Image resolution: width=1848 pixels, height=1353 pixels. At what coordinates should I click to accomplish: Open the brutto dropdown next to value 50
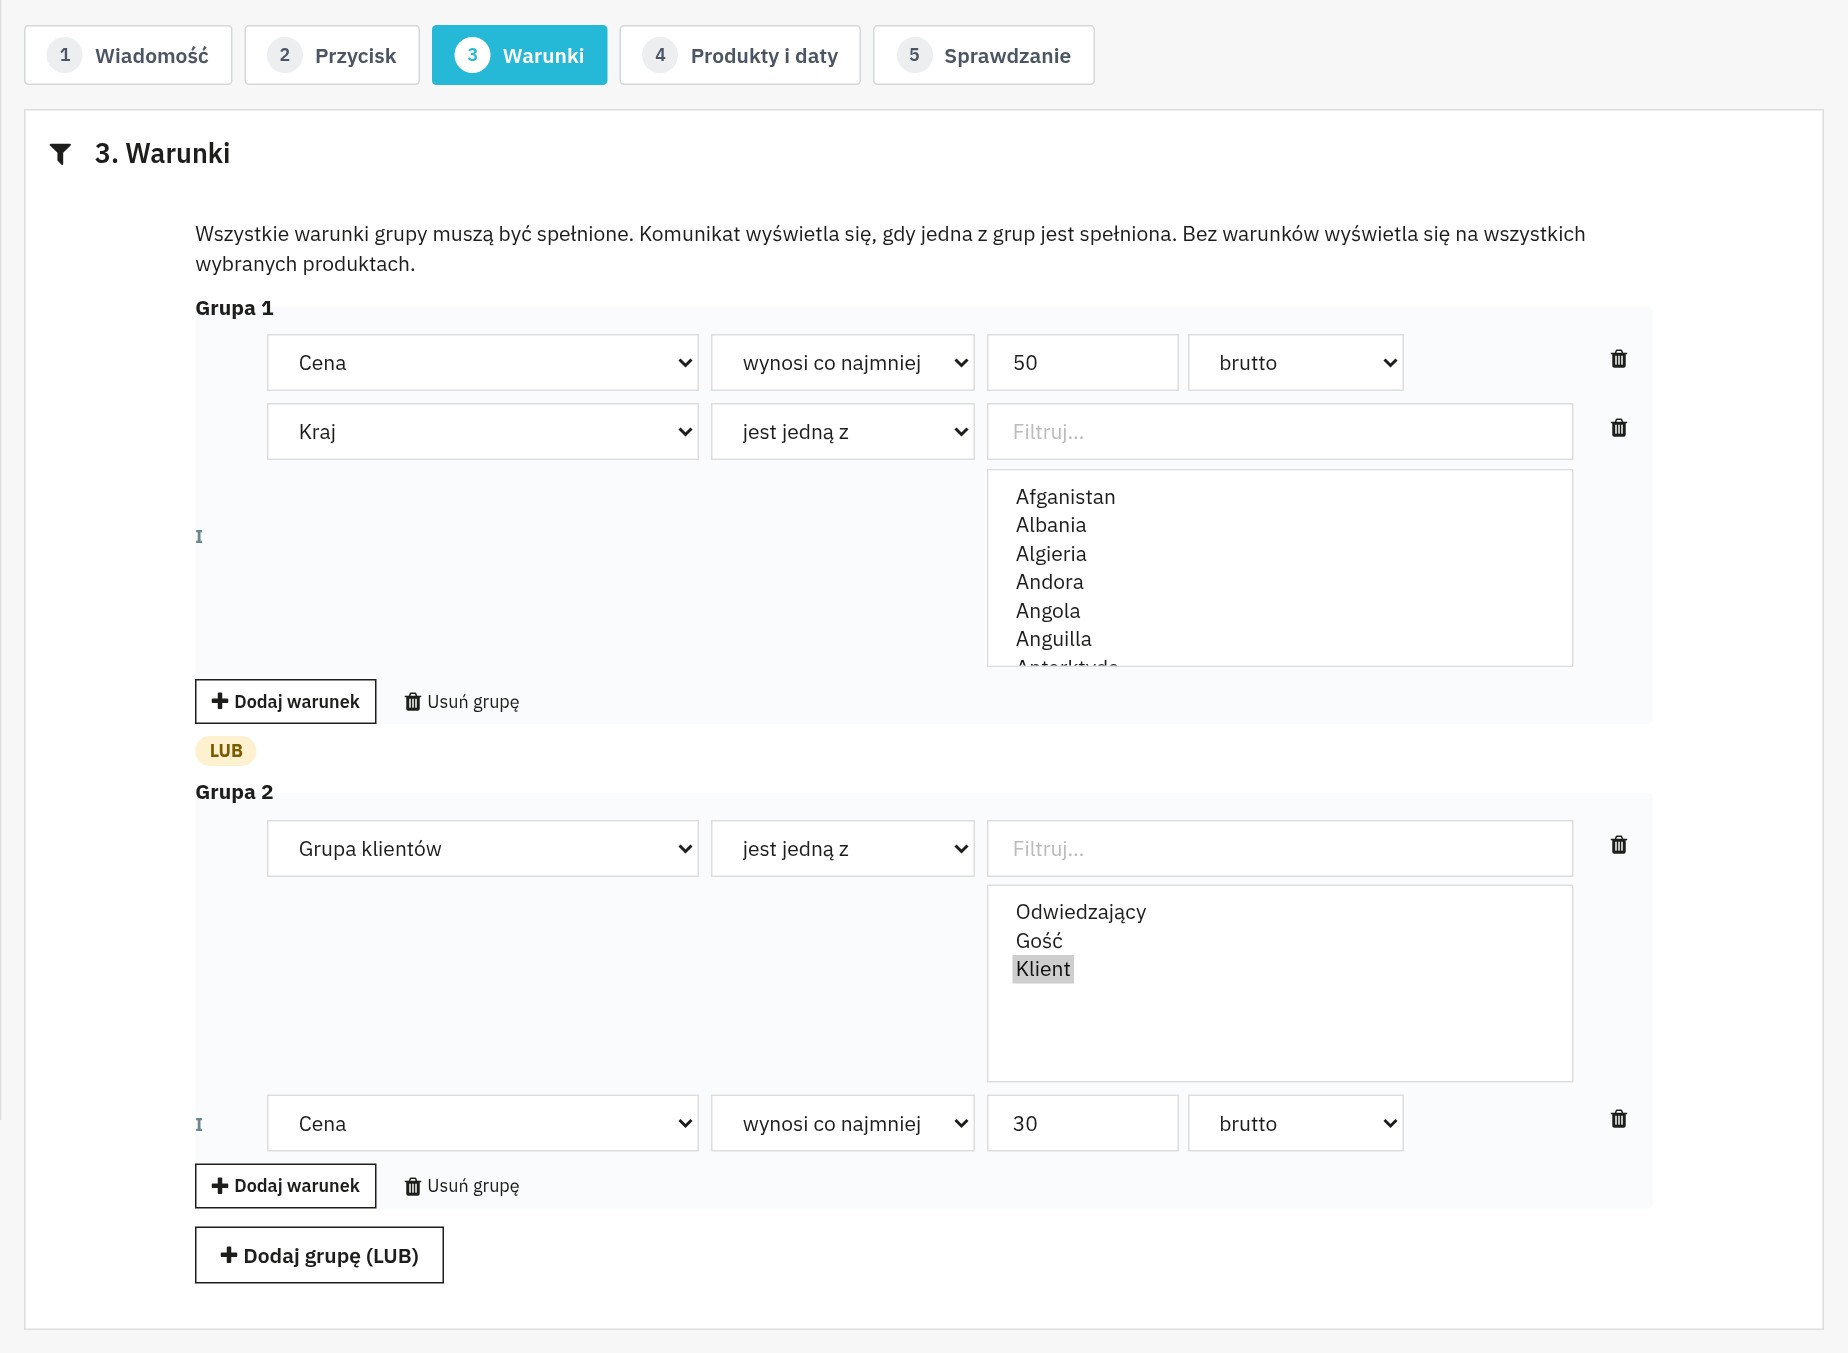(x=1296, y=362)
